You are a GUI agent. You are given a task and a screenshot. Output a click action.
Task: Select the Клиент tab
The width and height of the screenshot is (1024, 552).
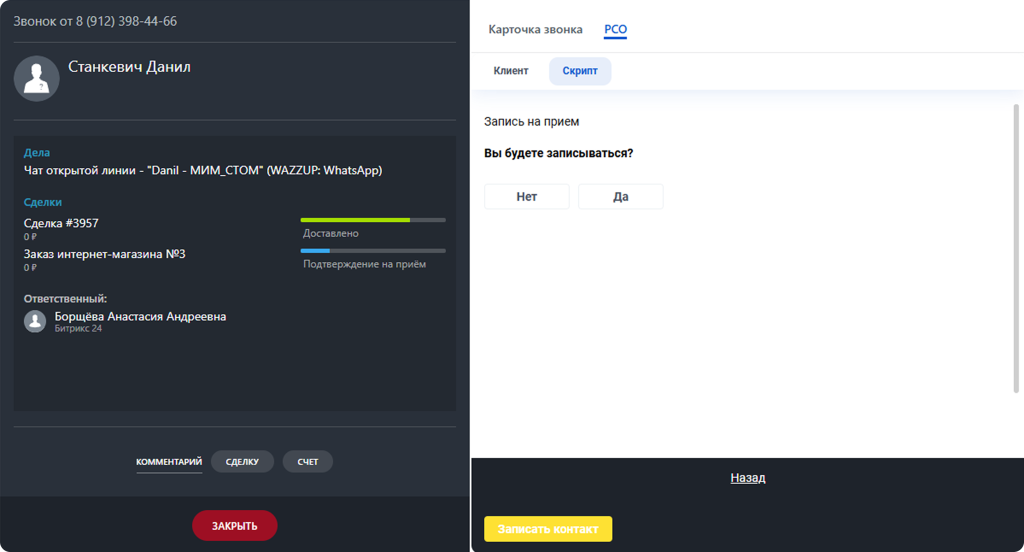[x=511, y=71]
